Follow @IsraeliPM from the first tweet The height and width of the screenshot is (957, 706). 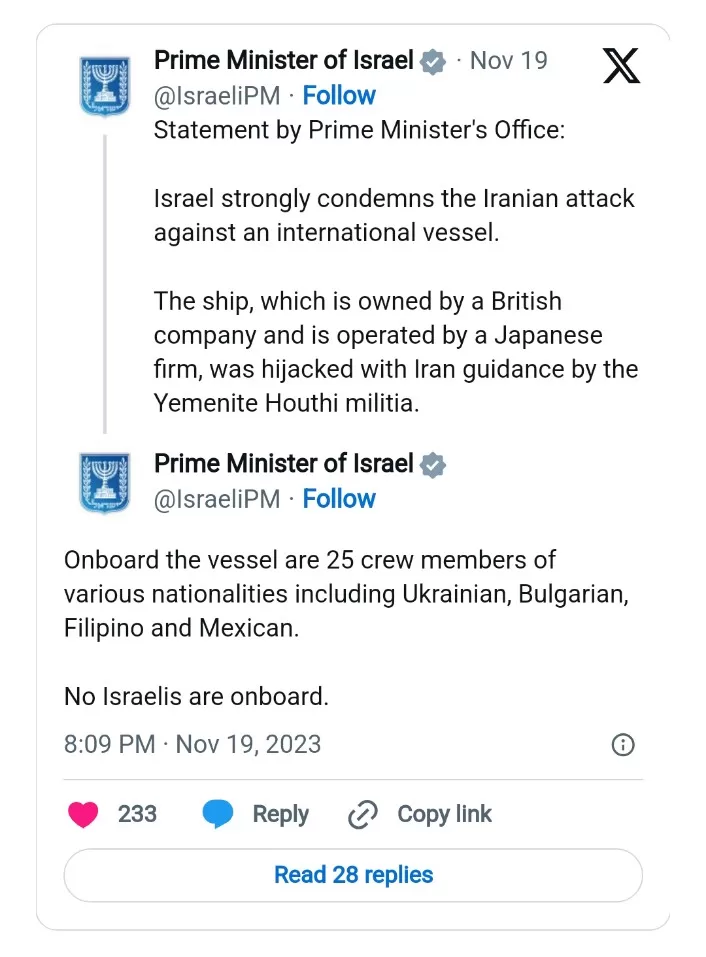coord(339,96)
